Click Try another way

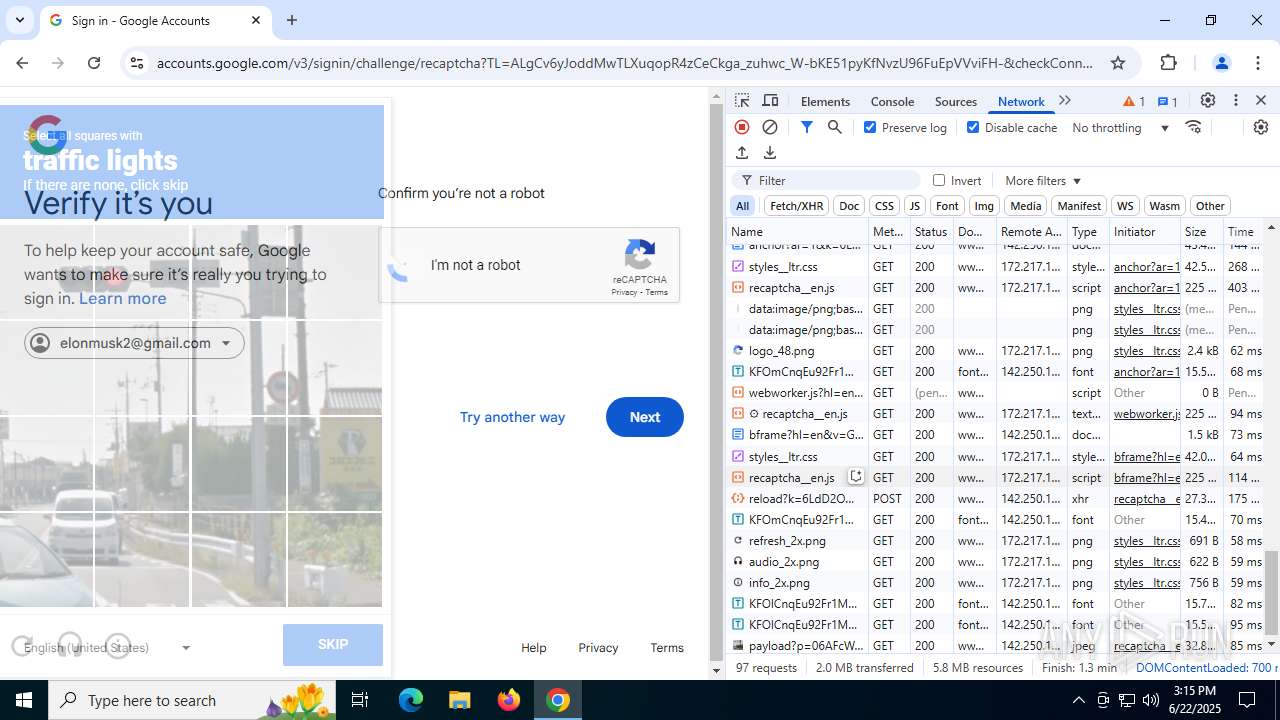tap(512, 417)
